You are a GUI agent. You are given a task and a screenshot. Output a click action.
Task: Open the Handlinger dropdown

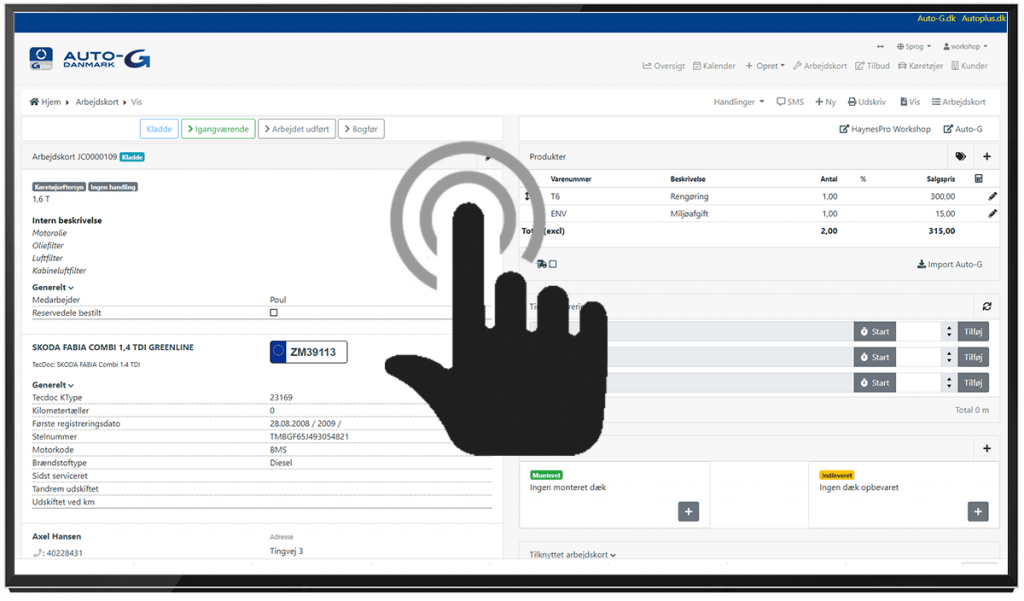(738, 102)
